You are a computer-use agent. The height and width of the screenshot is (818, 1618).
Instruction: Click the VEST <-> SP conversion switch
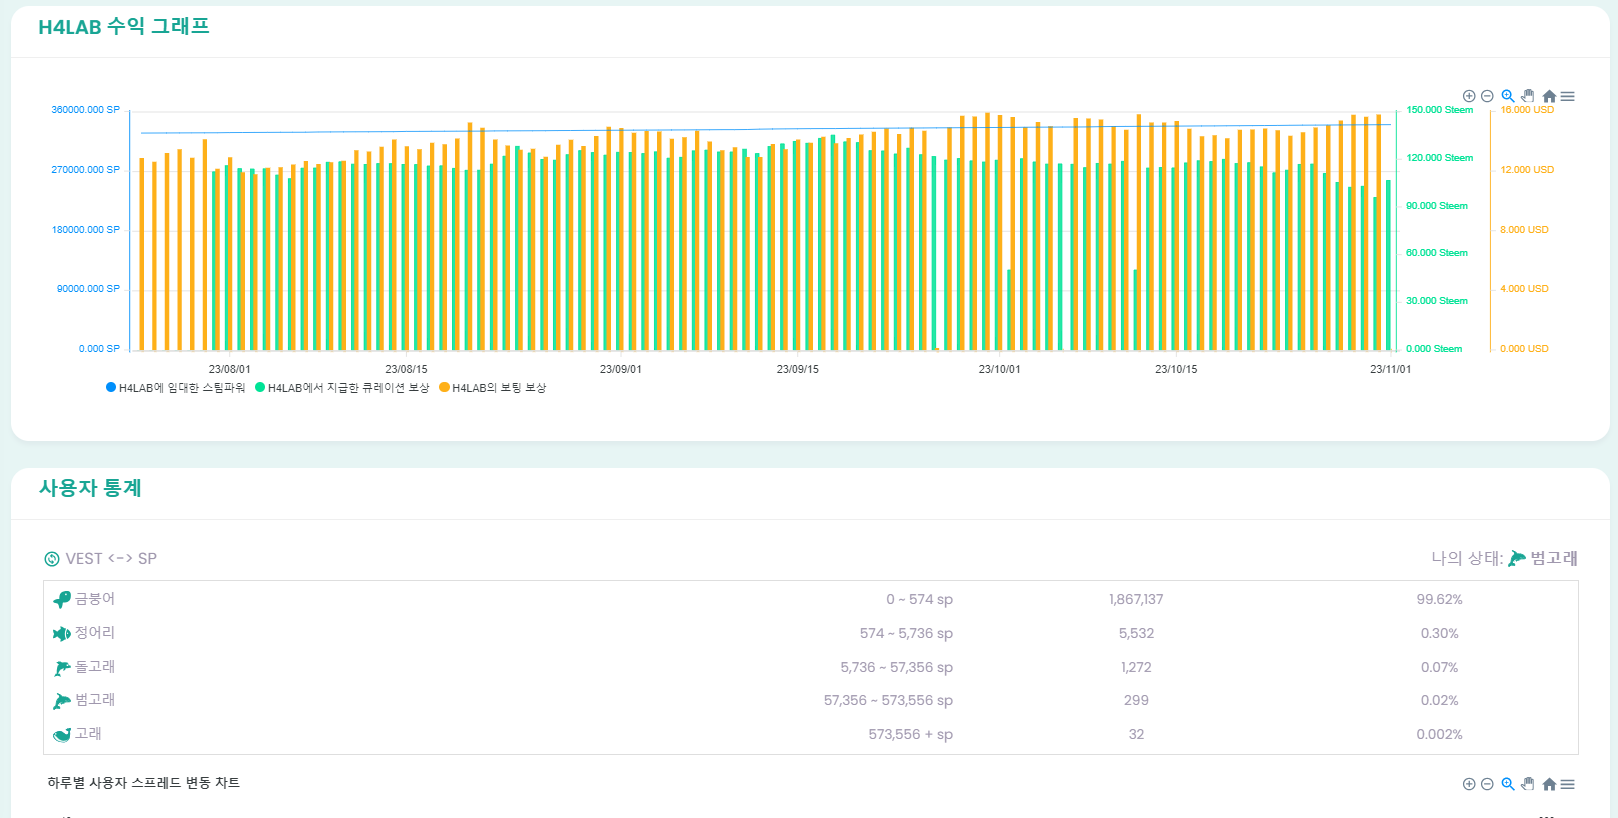tap(100, 559)
